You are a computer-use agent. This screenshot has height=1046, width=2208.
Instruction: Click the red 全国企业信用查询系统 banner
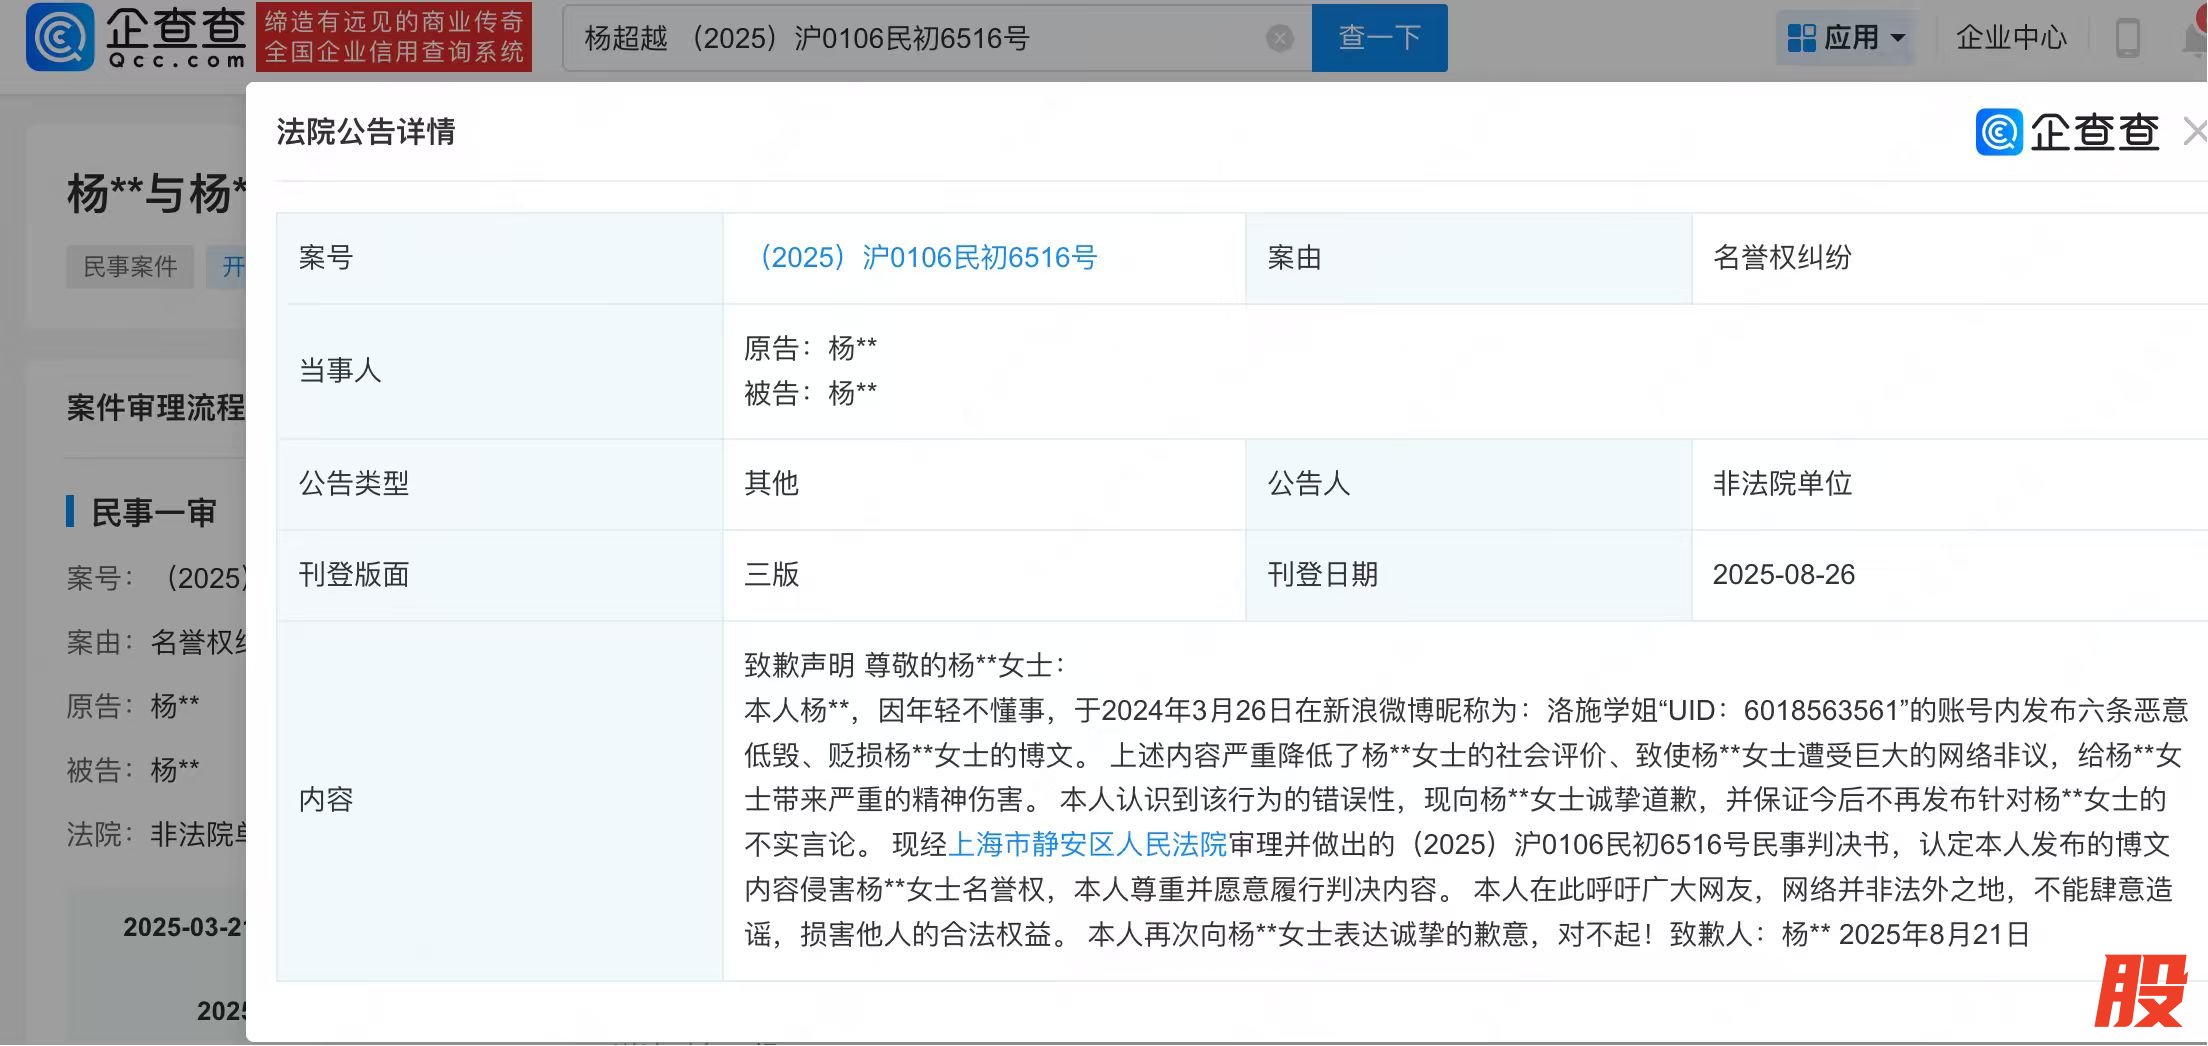click(x=393, y=37)
